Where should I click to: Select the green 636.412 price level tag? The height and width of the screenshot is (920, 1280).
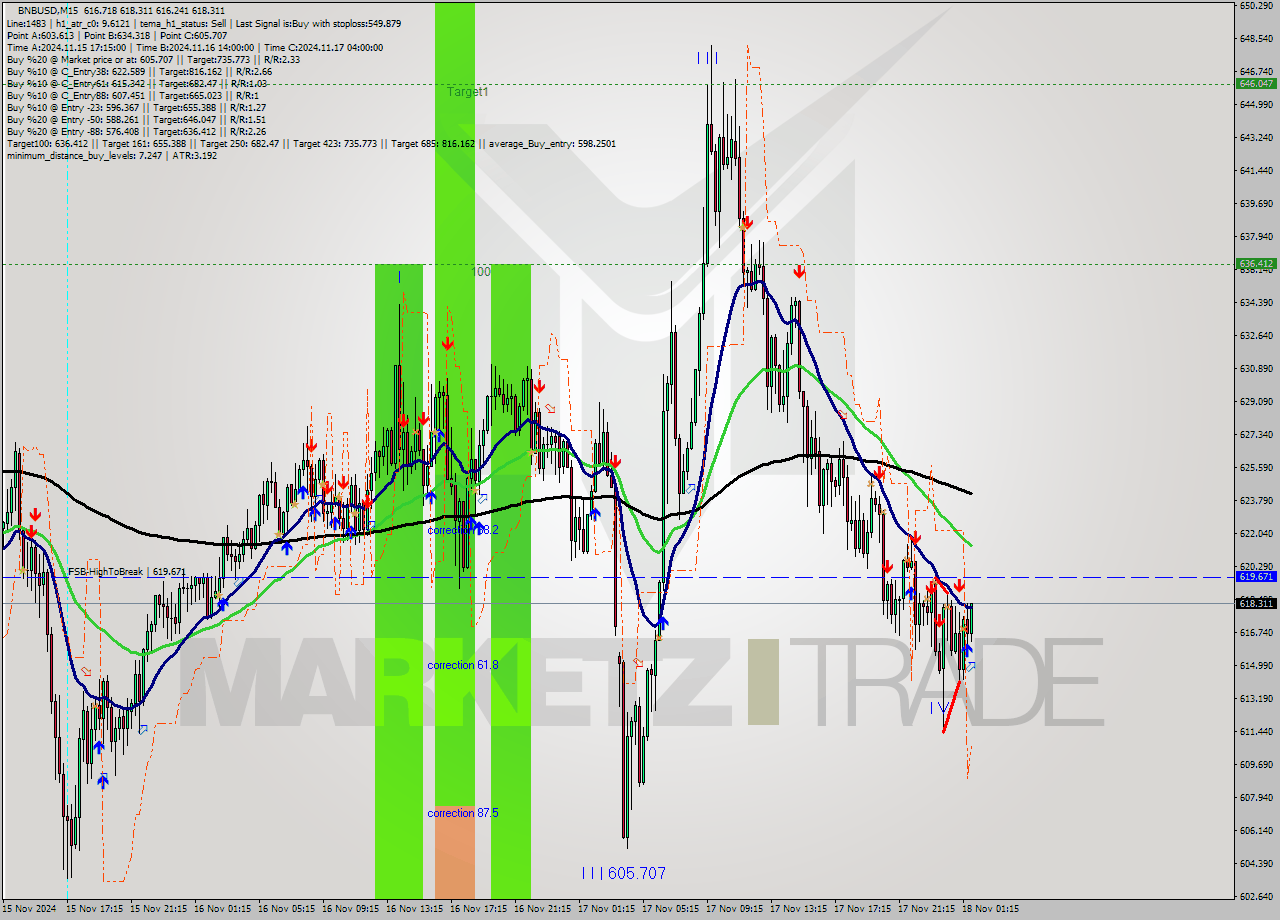(1256, 264)
